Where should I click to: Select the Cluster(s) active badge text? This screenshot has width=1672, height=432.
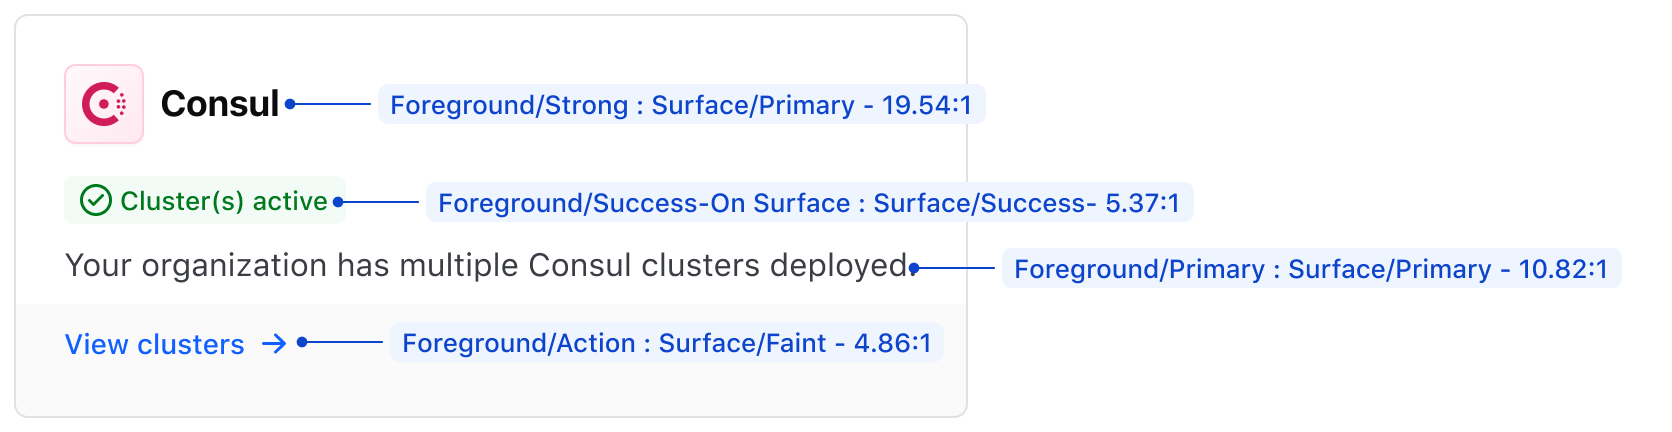pos(224,201)
